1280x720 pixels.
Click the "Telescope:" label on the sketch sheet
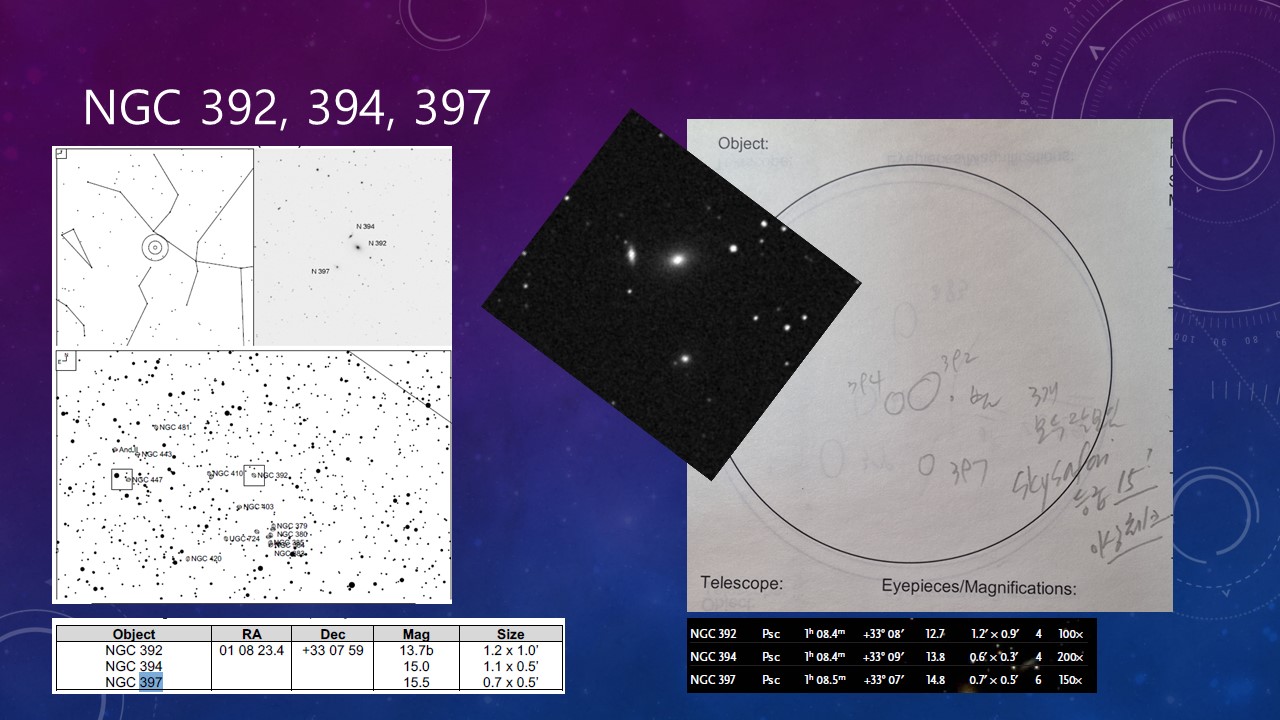coord(741,583)
